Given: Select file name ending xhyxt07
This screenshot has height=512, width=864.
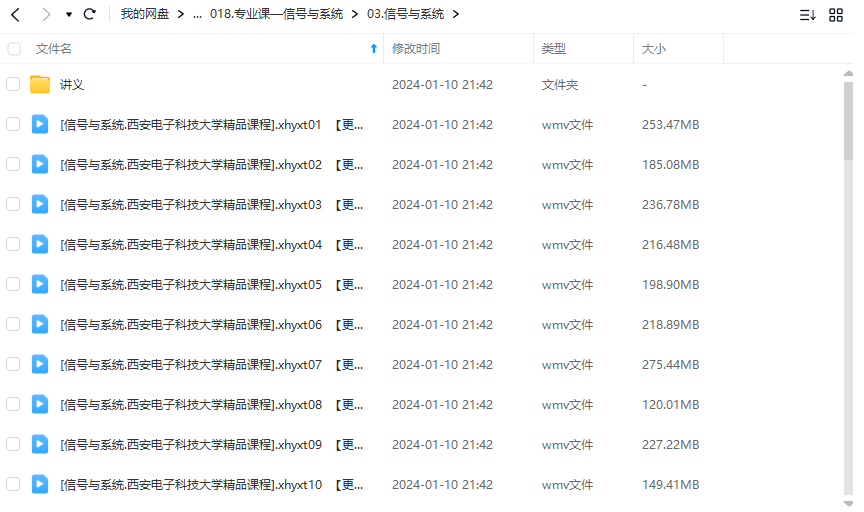Looking at the screenshot, I should click(212, 365).
